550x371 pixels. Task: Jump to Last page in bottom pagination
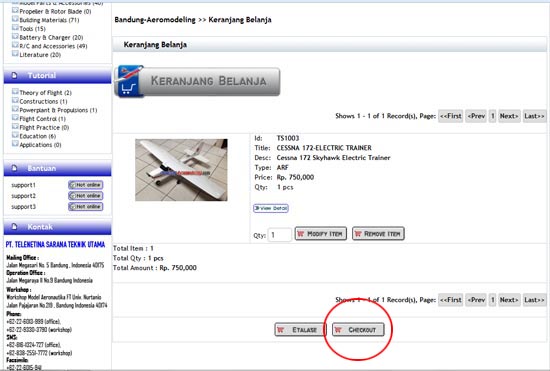pos(534,300)
